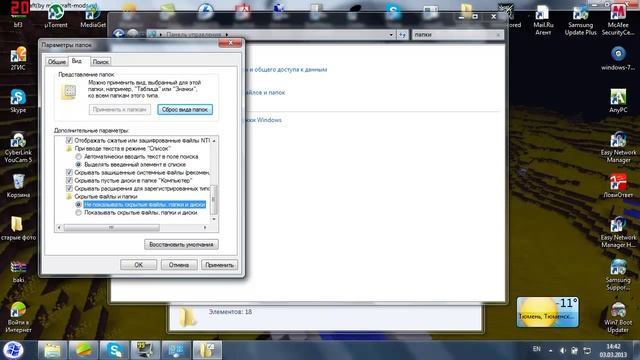This screenshot has height=360, width=640.
Task: Launch the AnyPC desktop shortcut
Action: [x=618, y=101]
